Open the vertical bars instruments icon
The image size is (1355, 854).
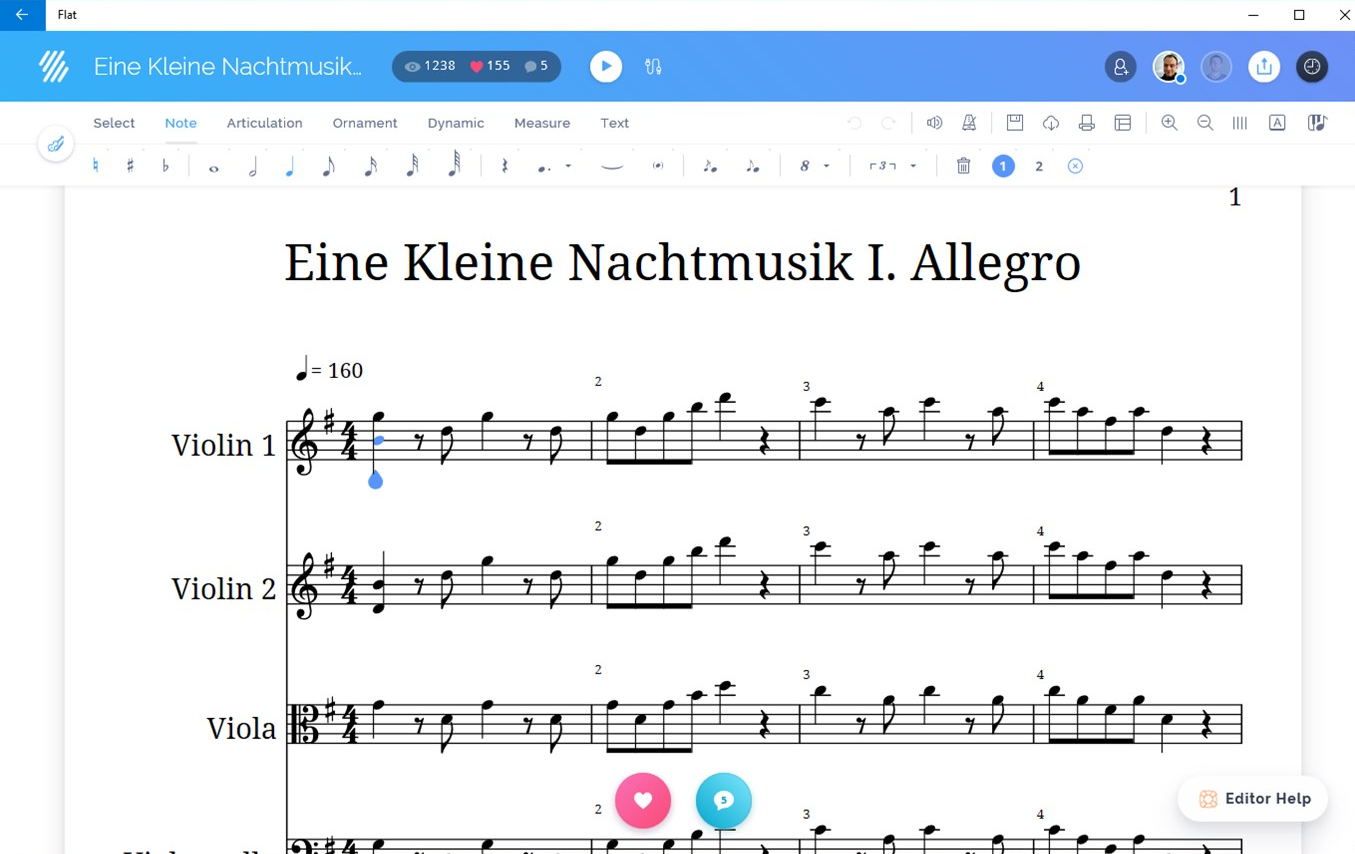(x=1240, y=123)
